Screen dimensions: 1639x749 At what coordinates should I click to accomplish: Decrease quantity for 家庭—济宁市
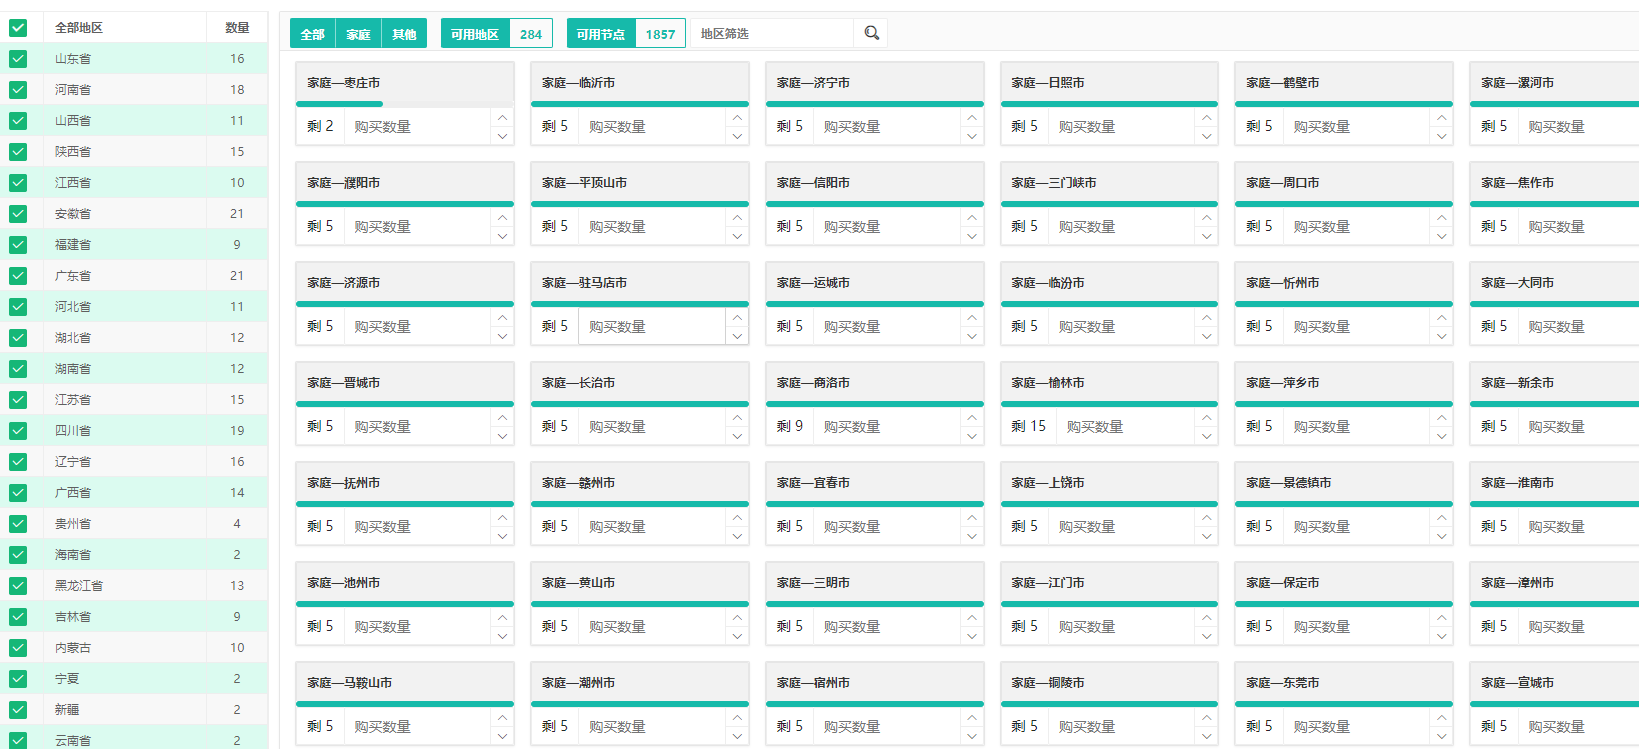coord(972,136)
